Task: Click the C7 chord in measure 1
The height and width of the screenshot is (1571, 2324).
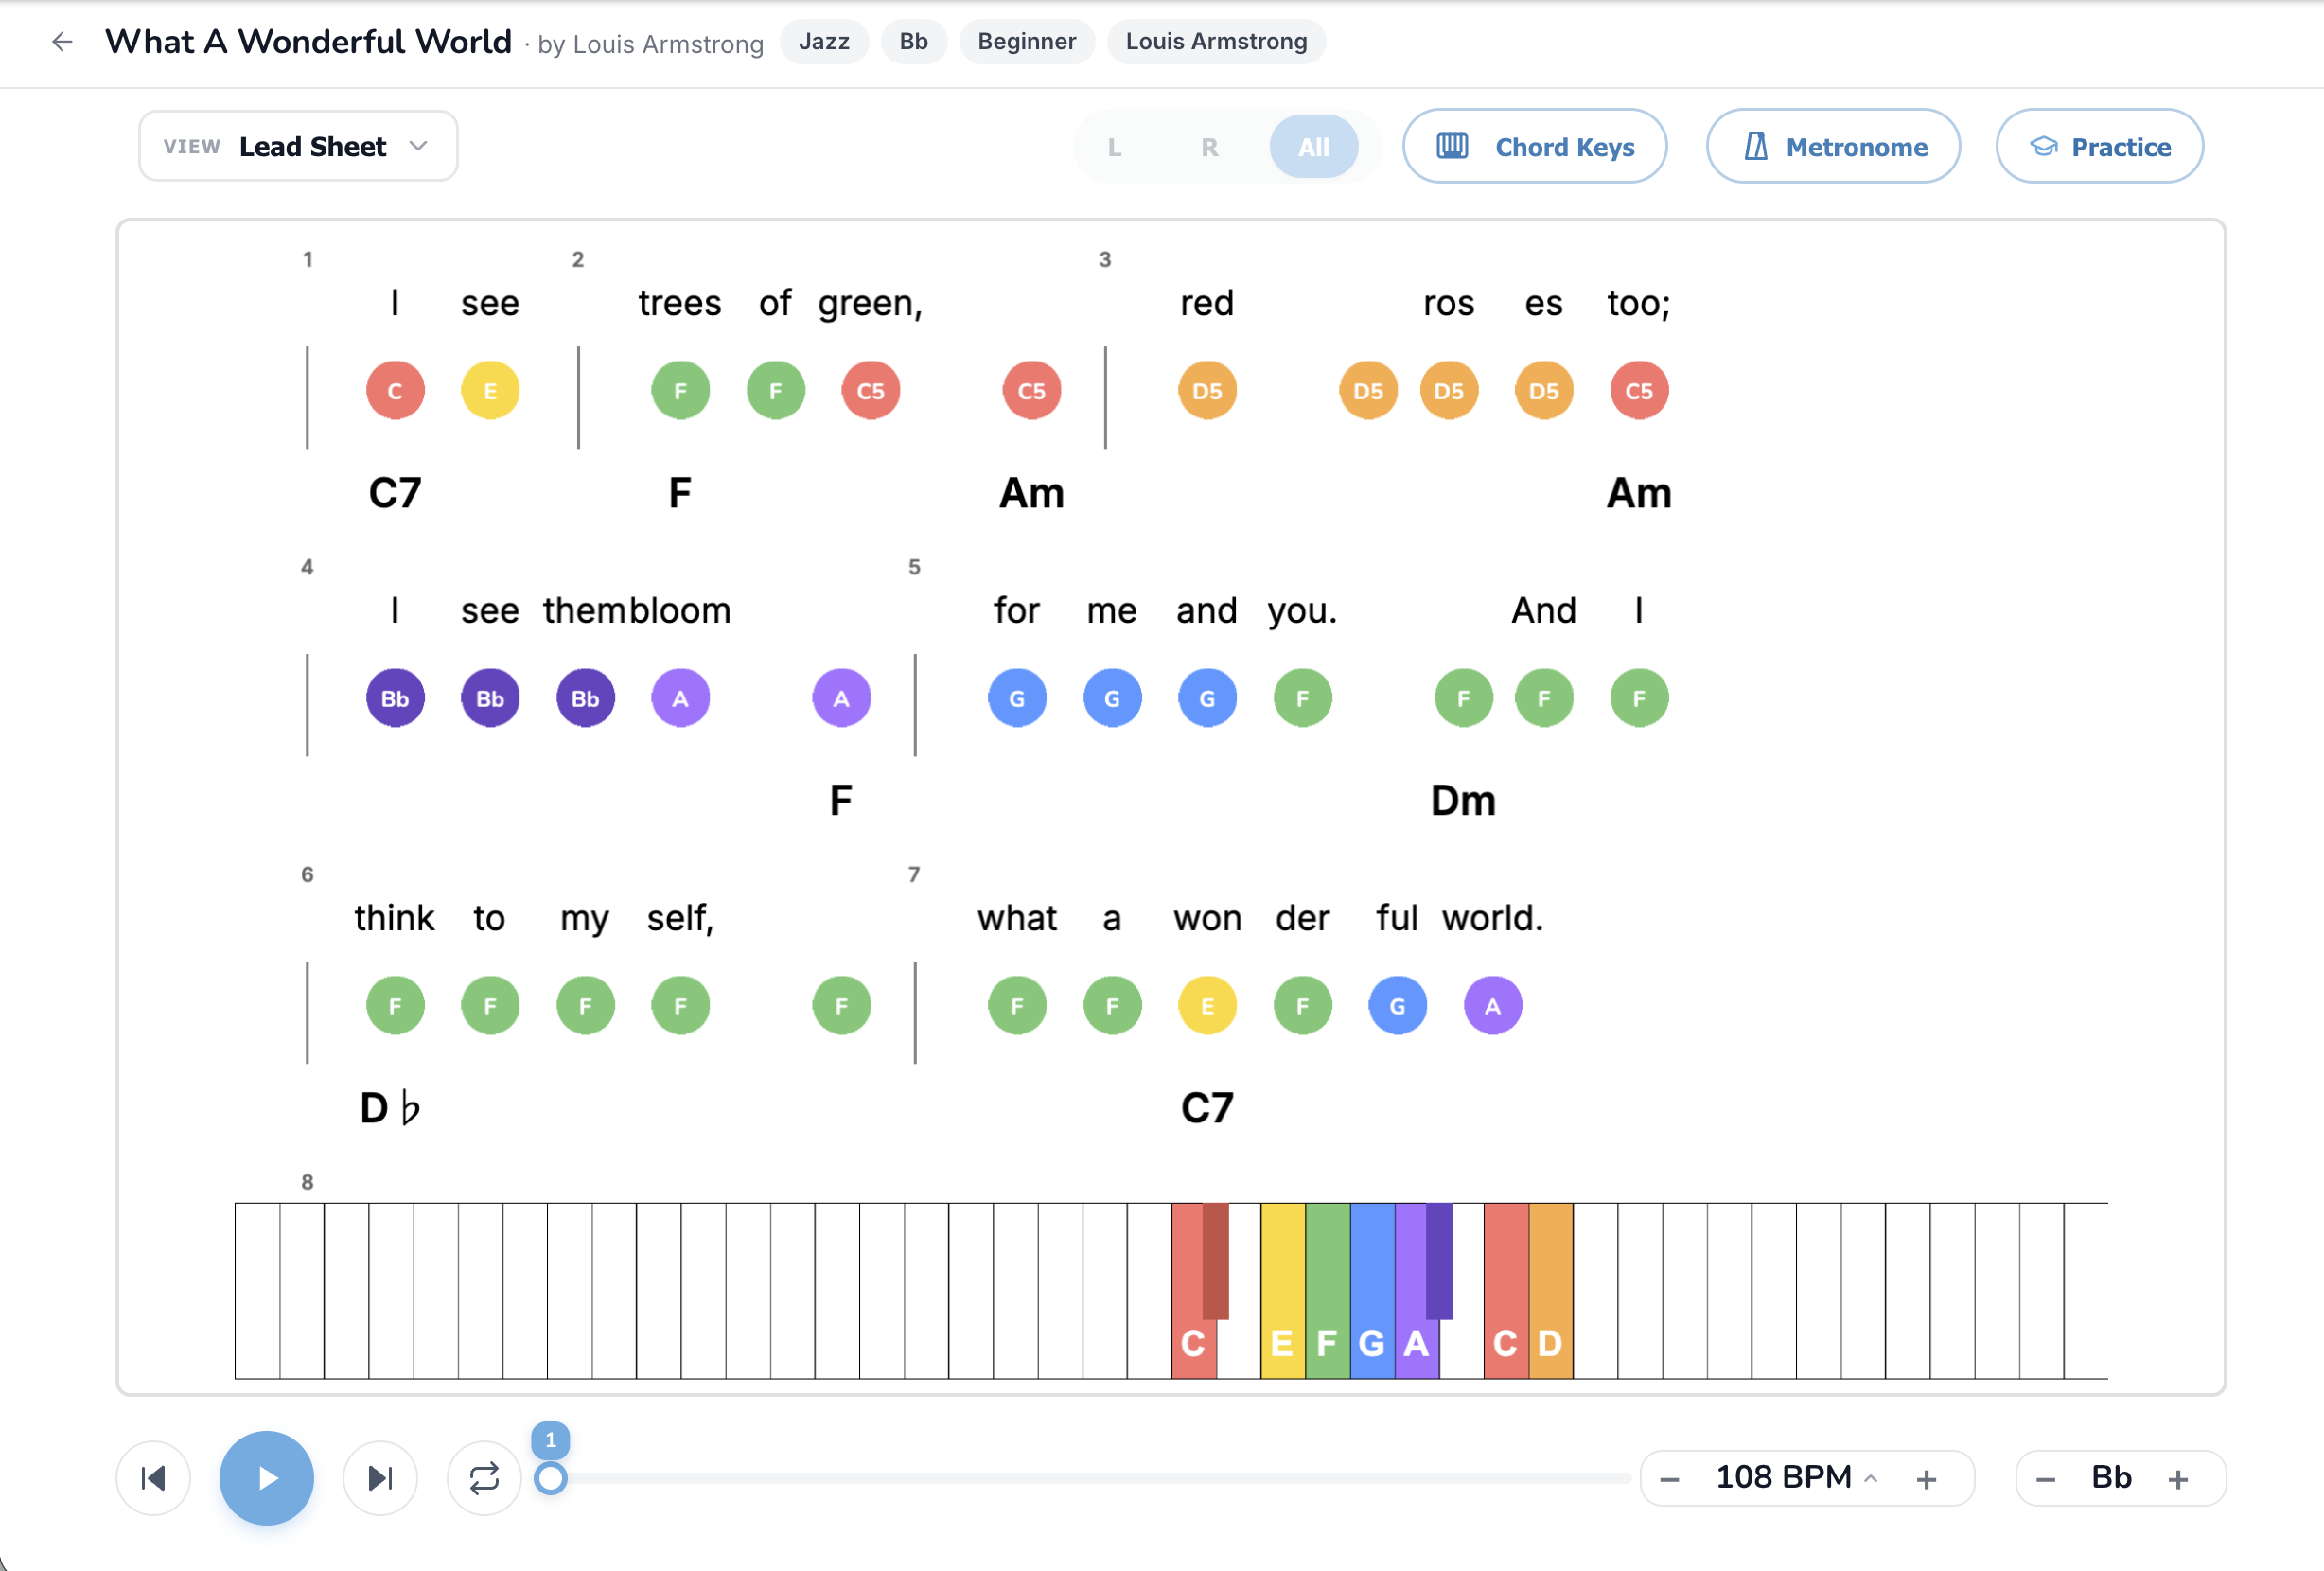Action: coord(395,493)
